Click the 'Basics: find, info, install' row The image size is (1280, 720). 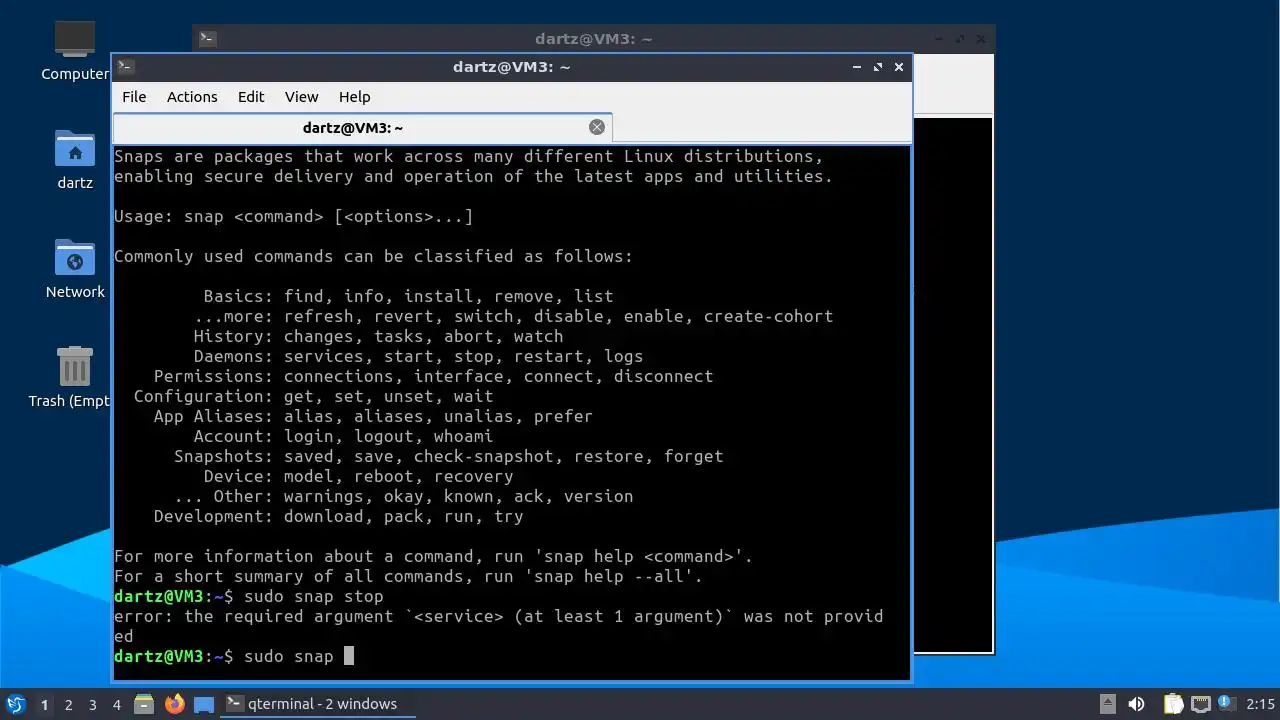point(408,296)
